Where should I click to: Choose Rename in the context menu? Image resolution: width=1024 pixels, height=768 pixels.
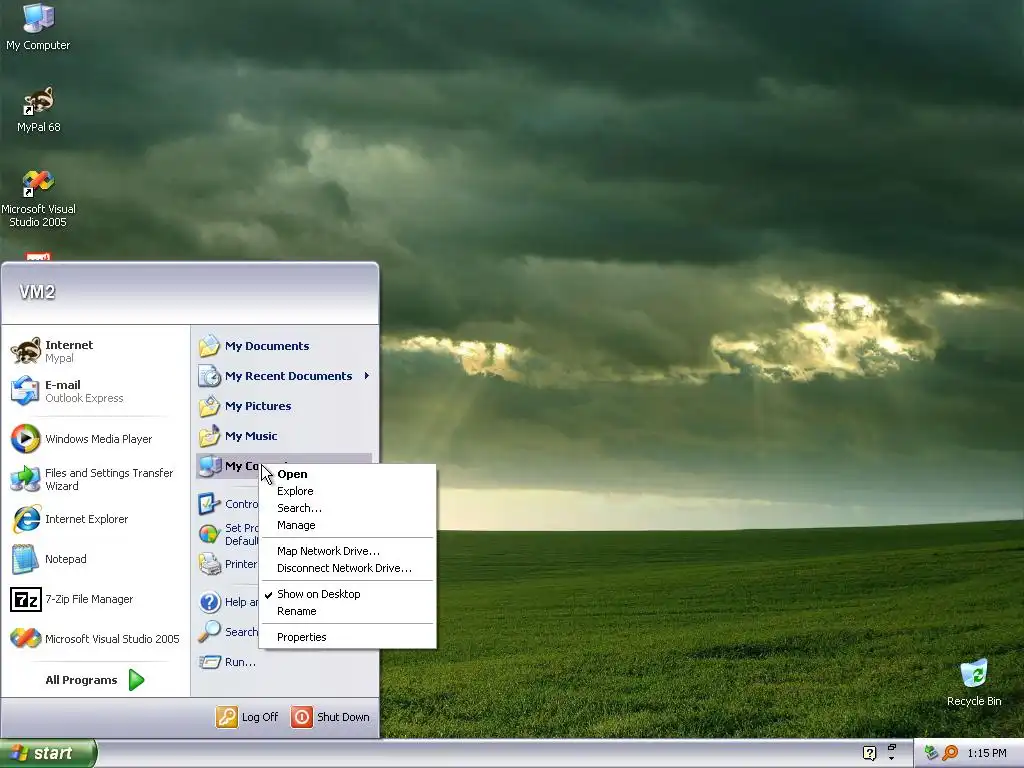tap(347, 611)
